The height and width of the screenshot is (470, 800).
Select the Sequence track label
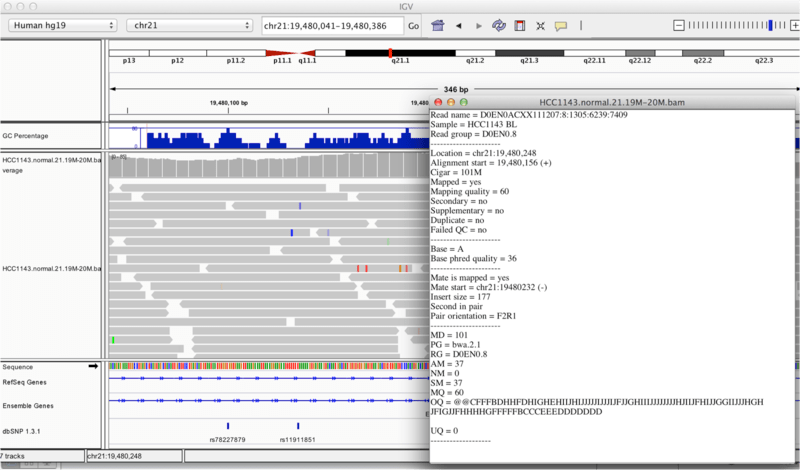pos(17,367)
